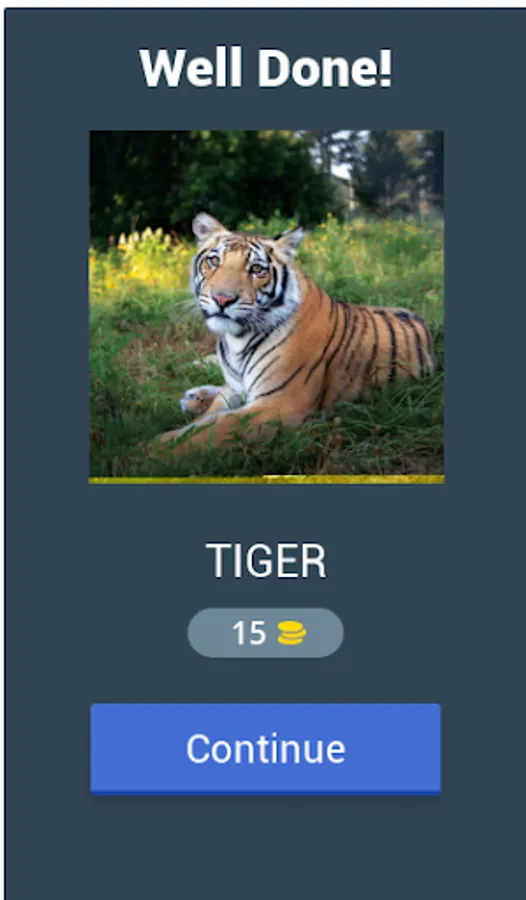Image resolution: width=526 pixels, height=900 pixels.
Task: Click the yellow flowers in the photo
Action: (144, 253)
